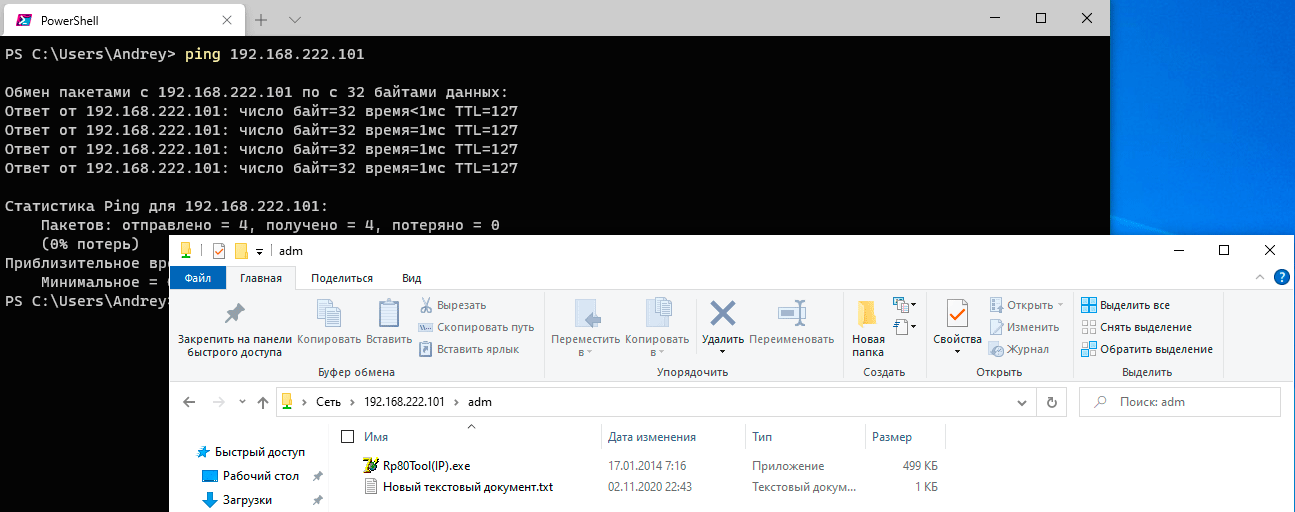Select Новый текстовый документ.txt
Viewport: 1295px width, 512px height.
(468, 487)
